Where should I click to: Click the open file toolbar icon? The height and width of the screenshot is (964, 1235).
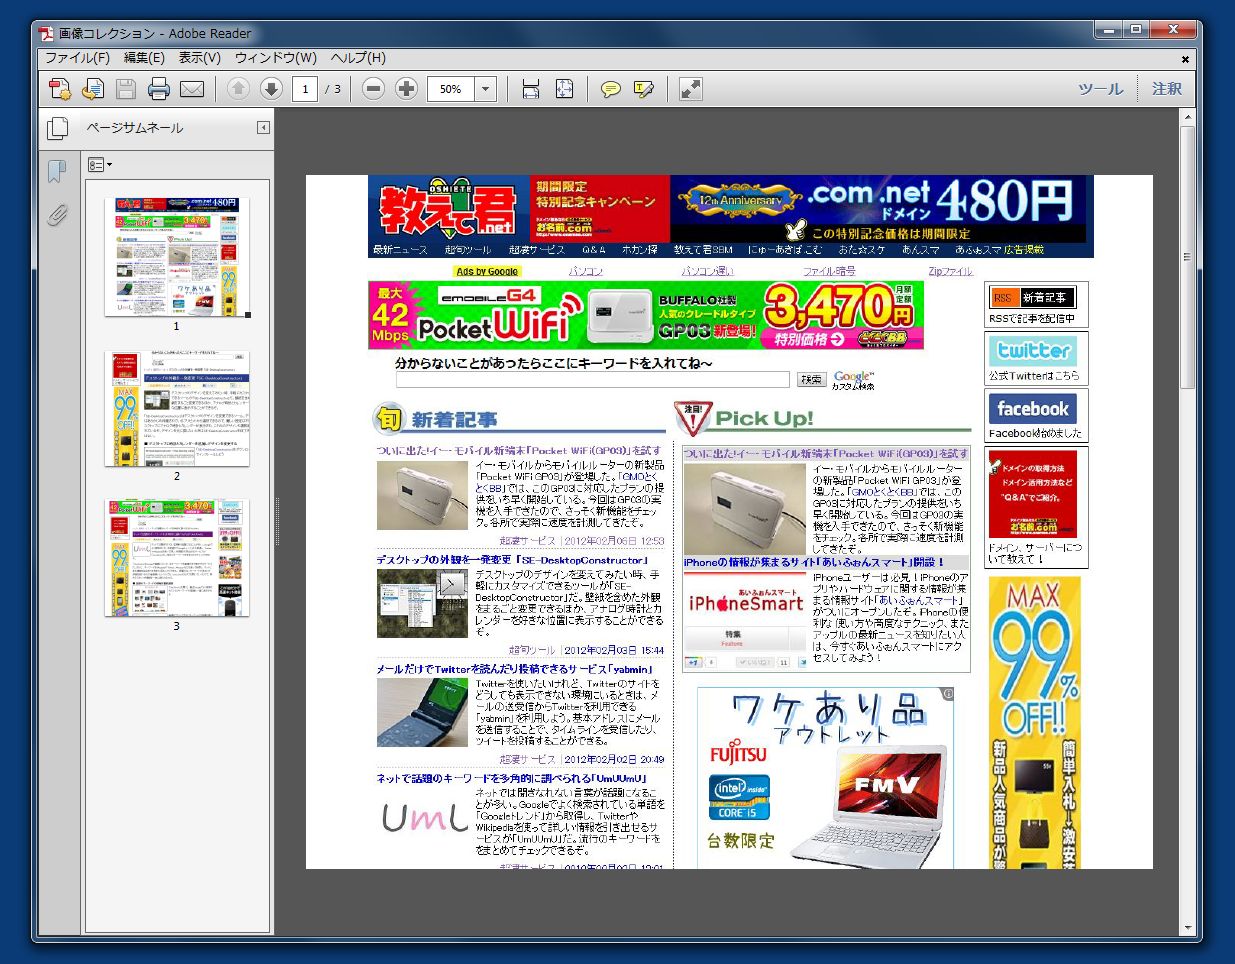tap(92, 89)
